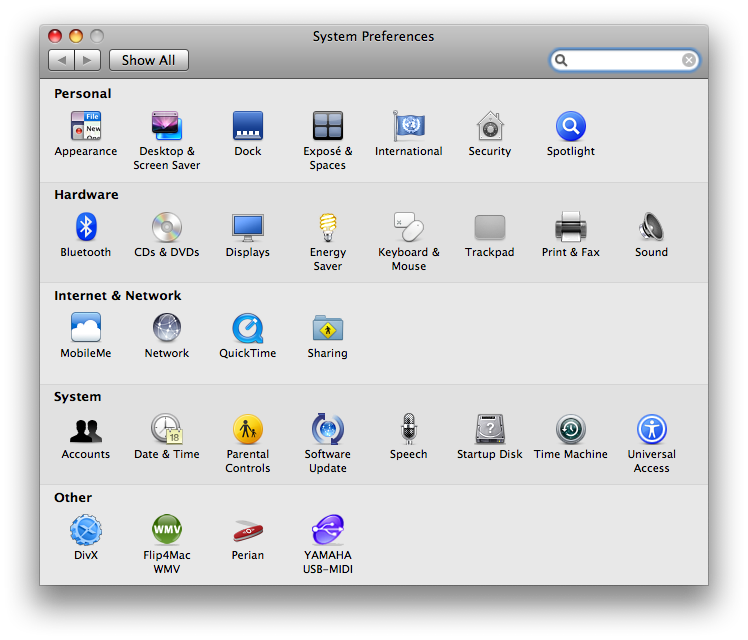Close the System Preferences window
The image size is (748, 640).
click(x=55, y=36)
